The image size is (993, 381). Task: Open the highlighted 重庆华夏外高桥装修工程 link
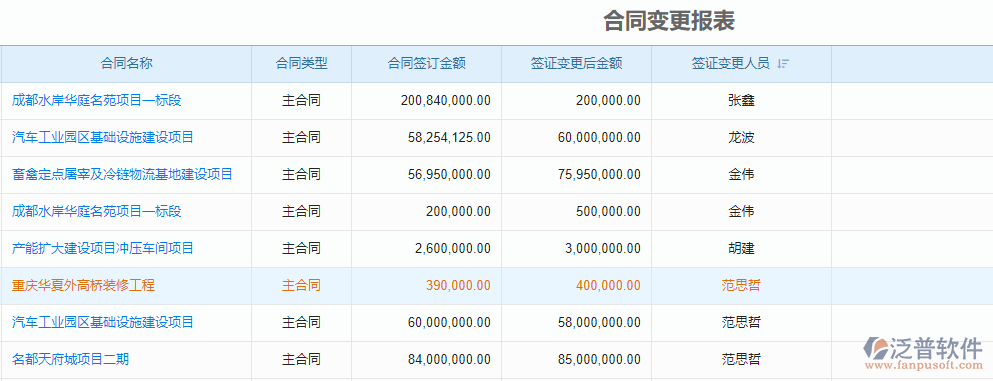pos(83,285)
